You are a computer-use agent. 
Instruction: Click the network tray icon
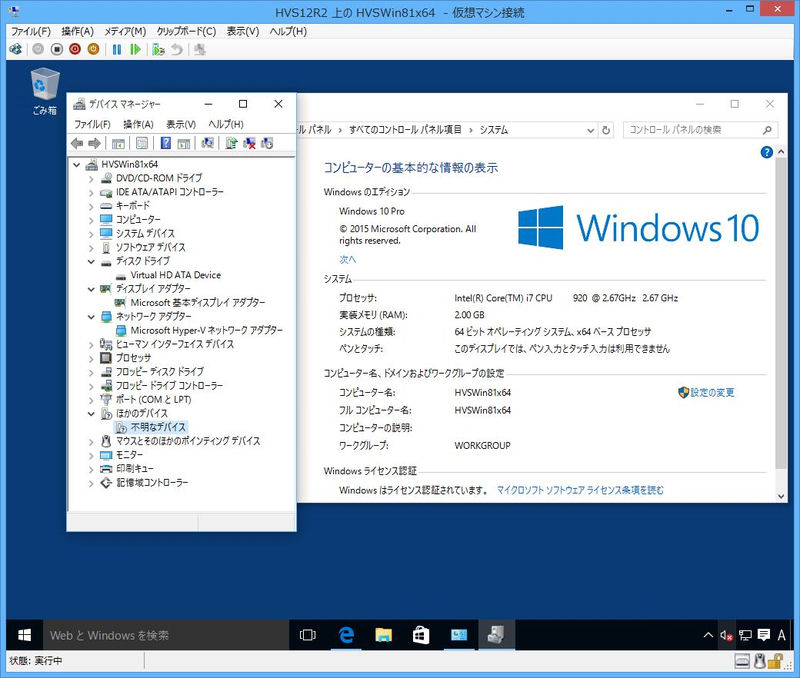745,635
